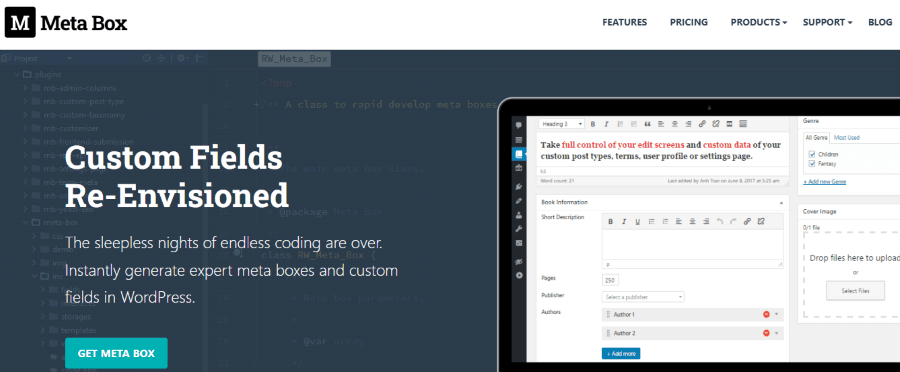This screenshot has height=372, width=900.
Task: Click Bulleted list in Short Description toolbar
Action: 651,222
